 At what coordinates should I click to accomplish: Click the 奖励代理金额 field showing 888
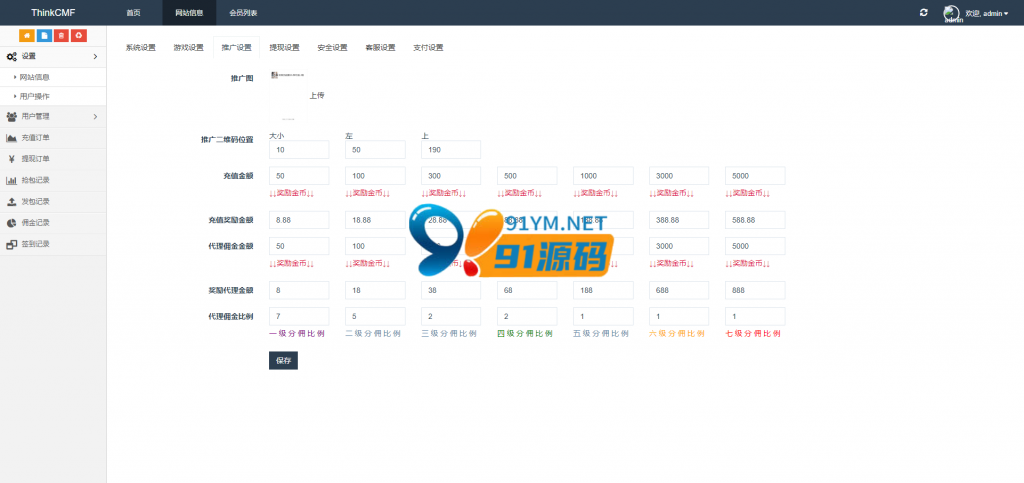756,290
